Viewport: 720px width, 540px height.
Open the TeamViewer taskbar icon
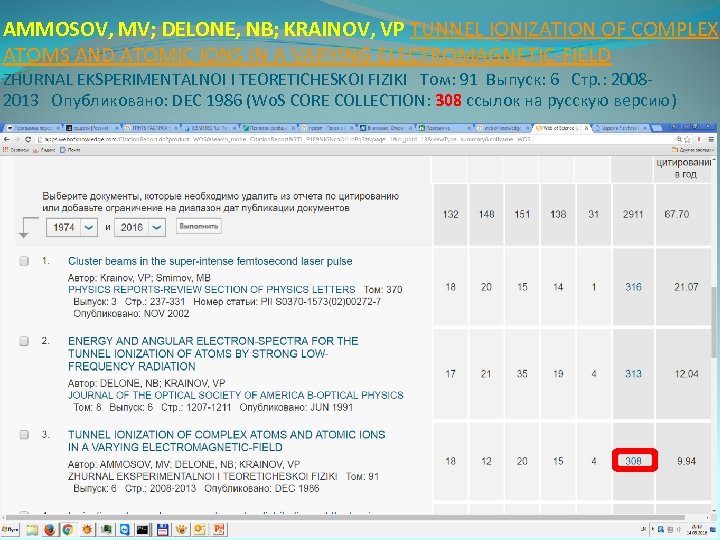pyautogui.click(x=124, y=530)
